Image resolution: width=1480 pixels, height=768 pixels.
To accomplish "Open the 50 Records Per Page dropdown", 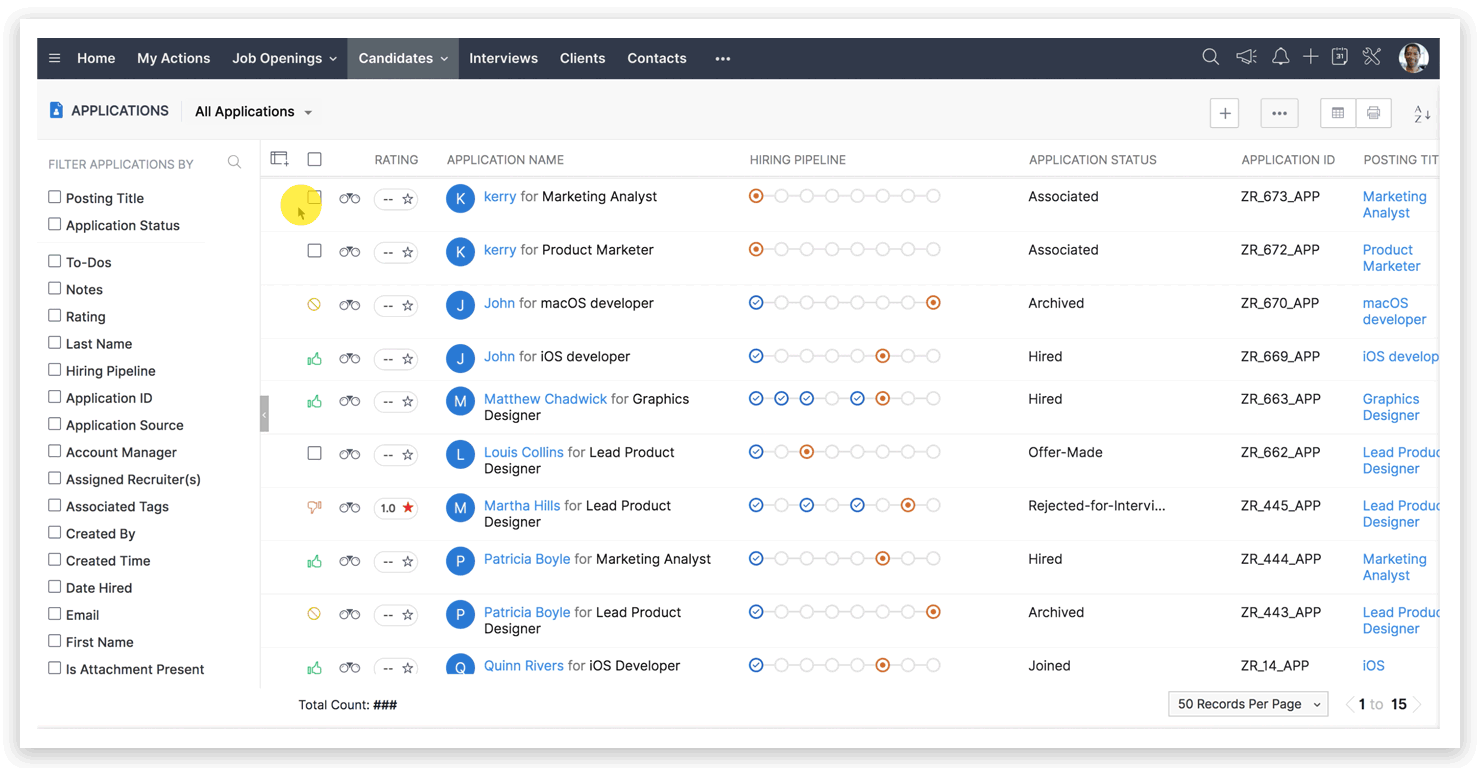I will [1247, 704].
